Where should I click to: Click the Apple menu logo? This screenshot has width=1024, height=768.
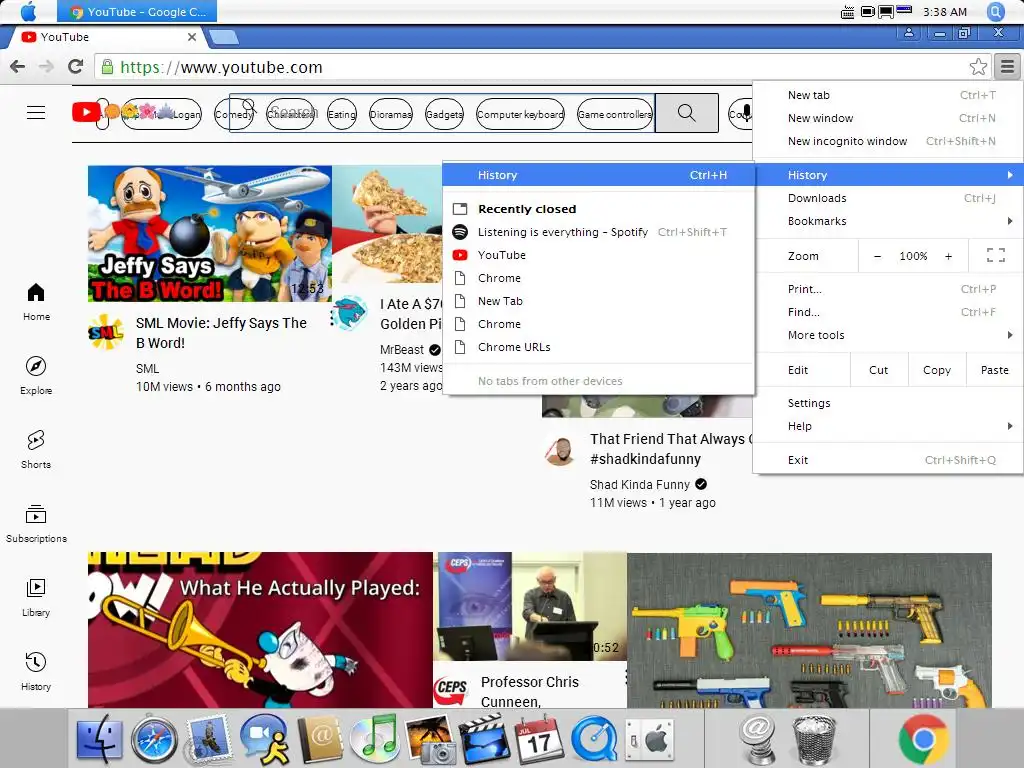coord(28,11)
